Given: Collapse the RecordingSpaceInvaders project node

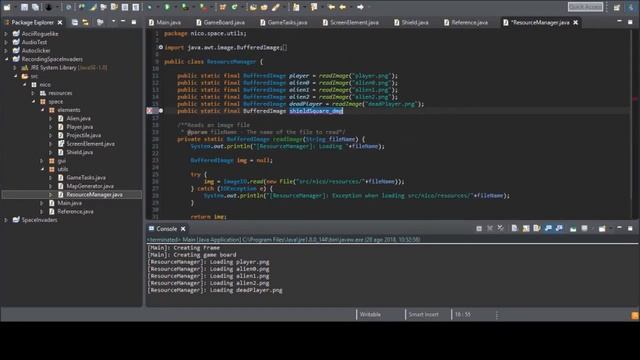Looking at the screenshot, I should [x=6, y=59].
